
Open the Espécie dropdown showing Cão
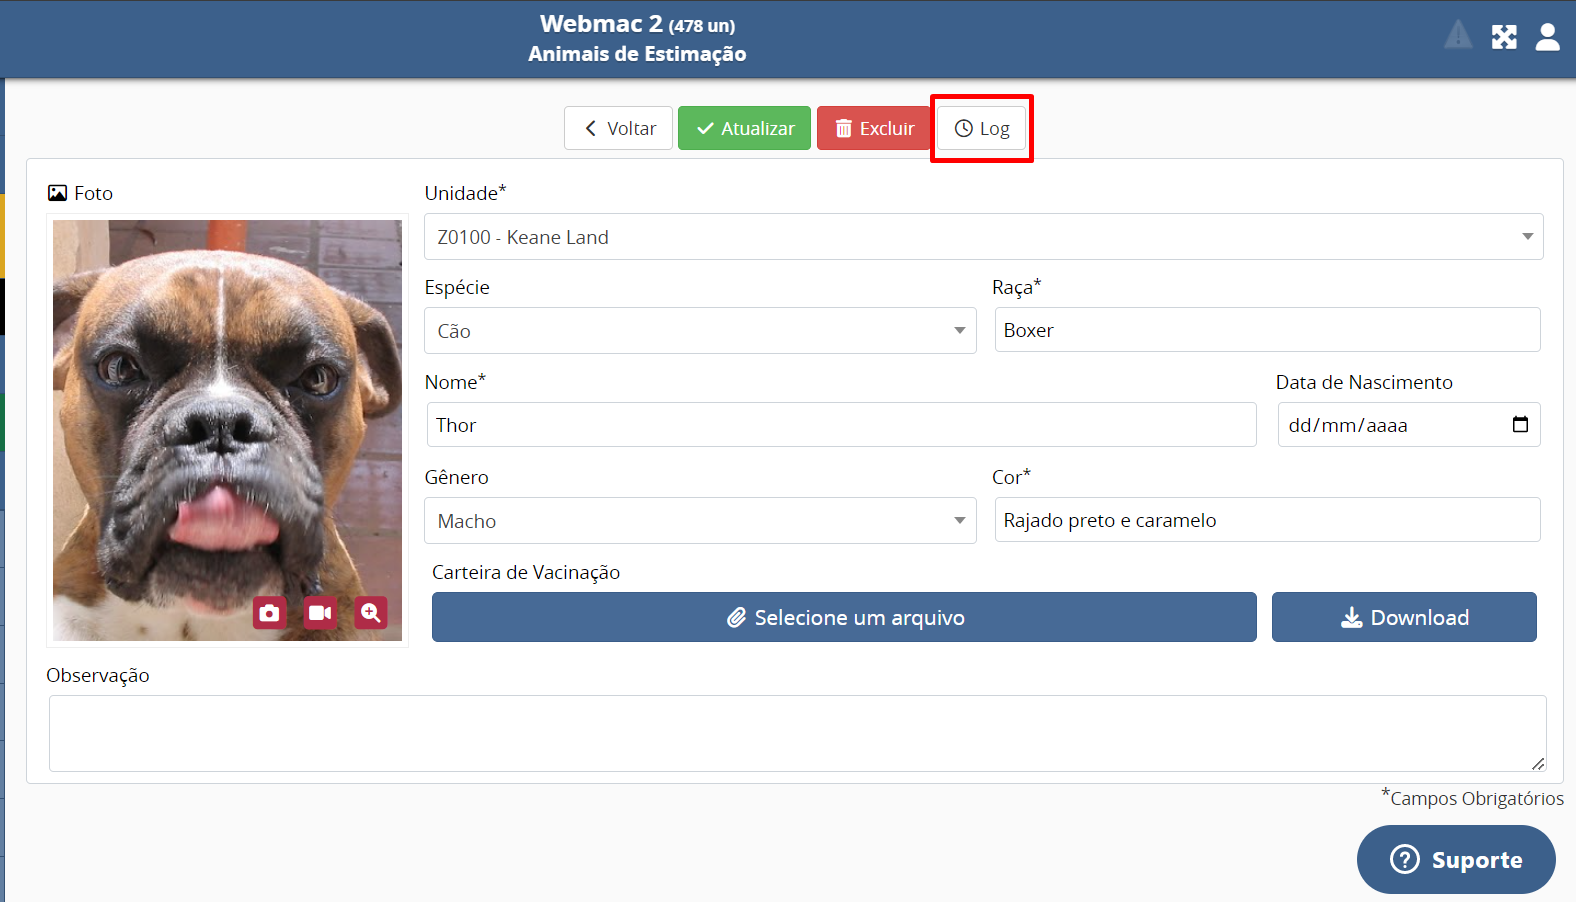700,331
